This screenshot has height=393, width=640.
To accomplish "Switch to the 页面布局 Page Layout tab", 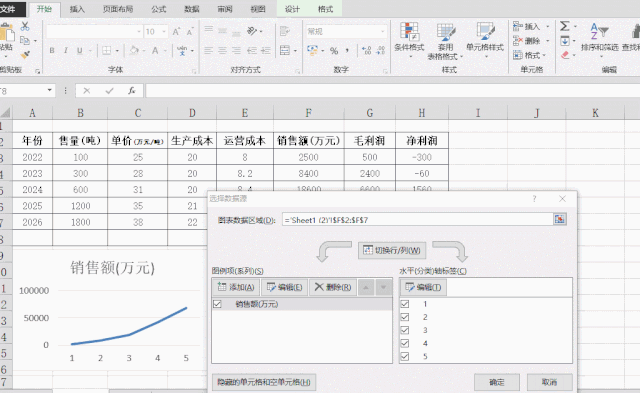I will [118, 9].
